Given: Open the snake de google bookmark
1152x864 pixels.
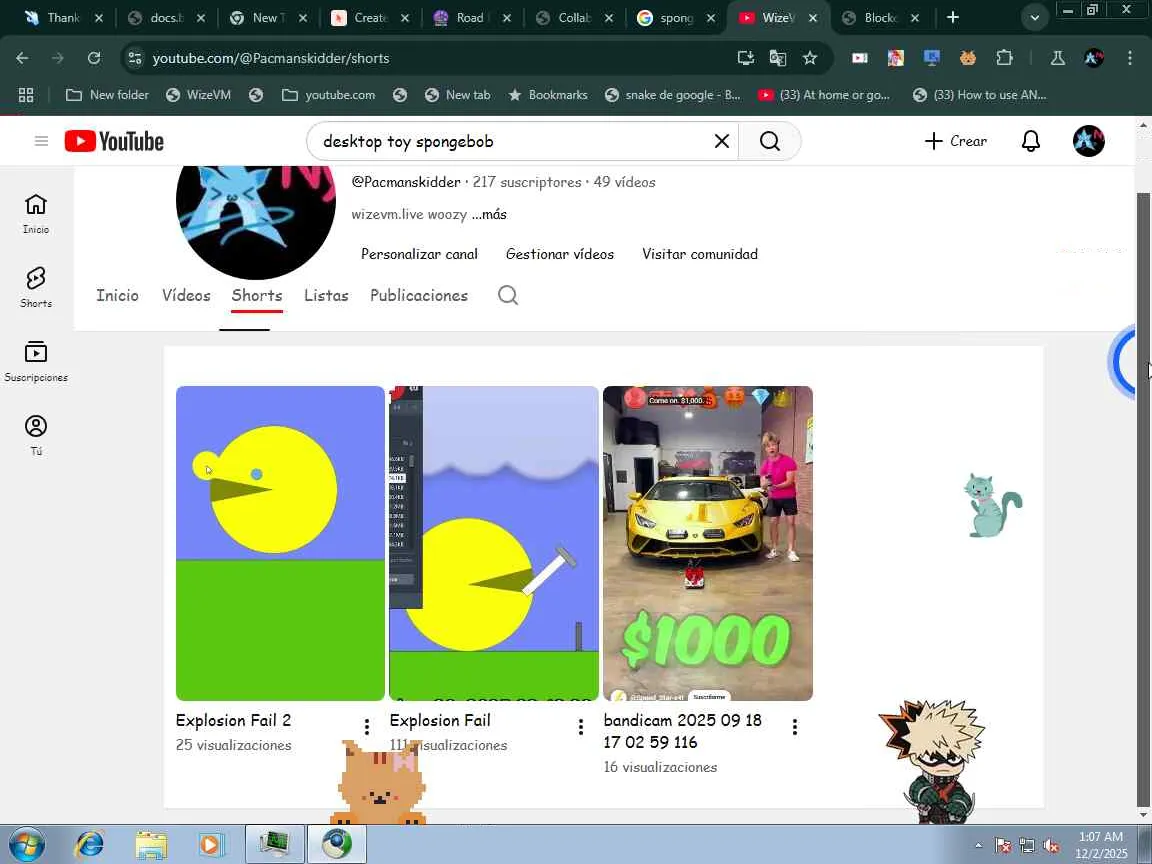Looking at the screenshot, I should click(673, 95).
